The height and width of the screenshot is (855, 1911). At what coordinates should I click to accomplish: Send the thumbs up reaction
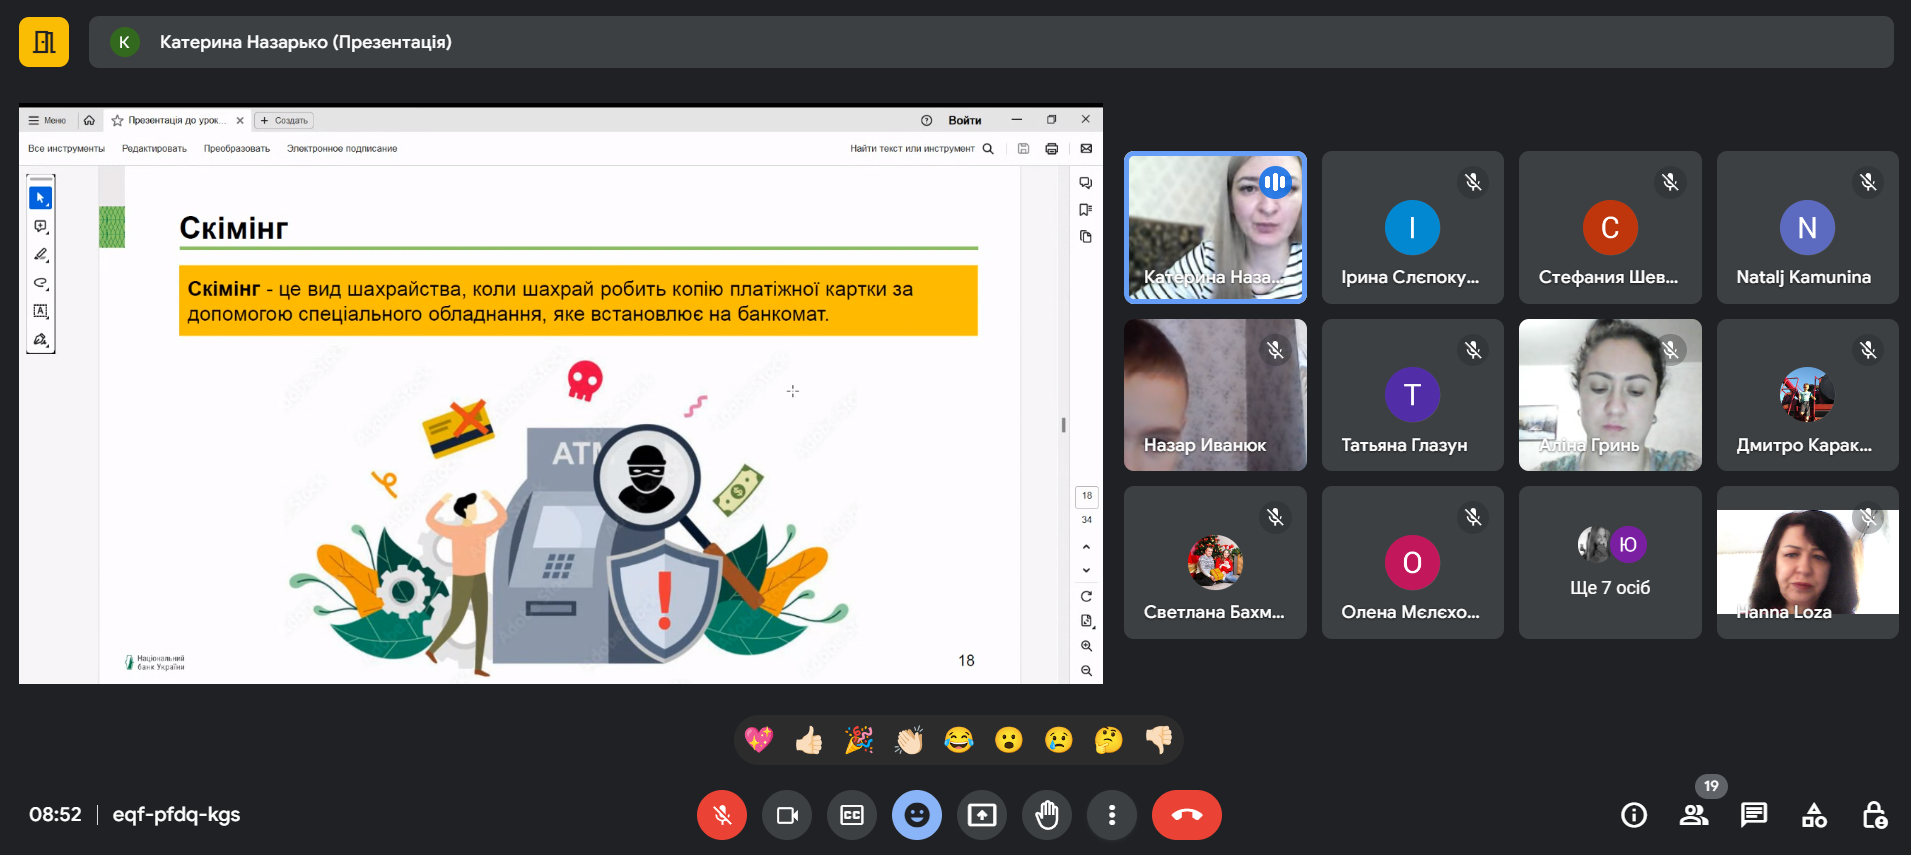(x=809, y=740)
